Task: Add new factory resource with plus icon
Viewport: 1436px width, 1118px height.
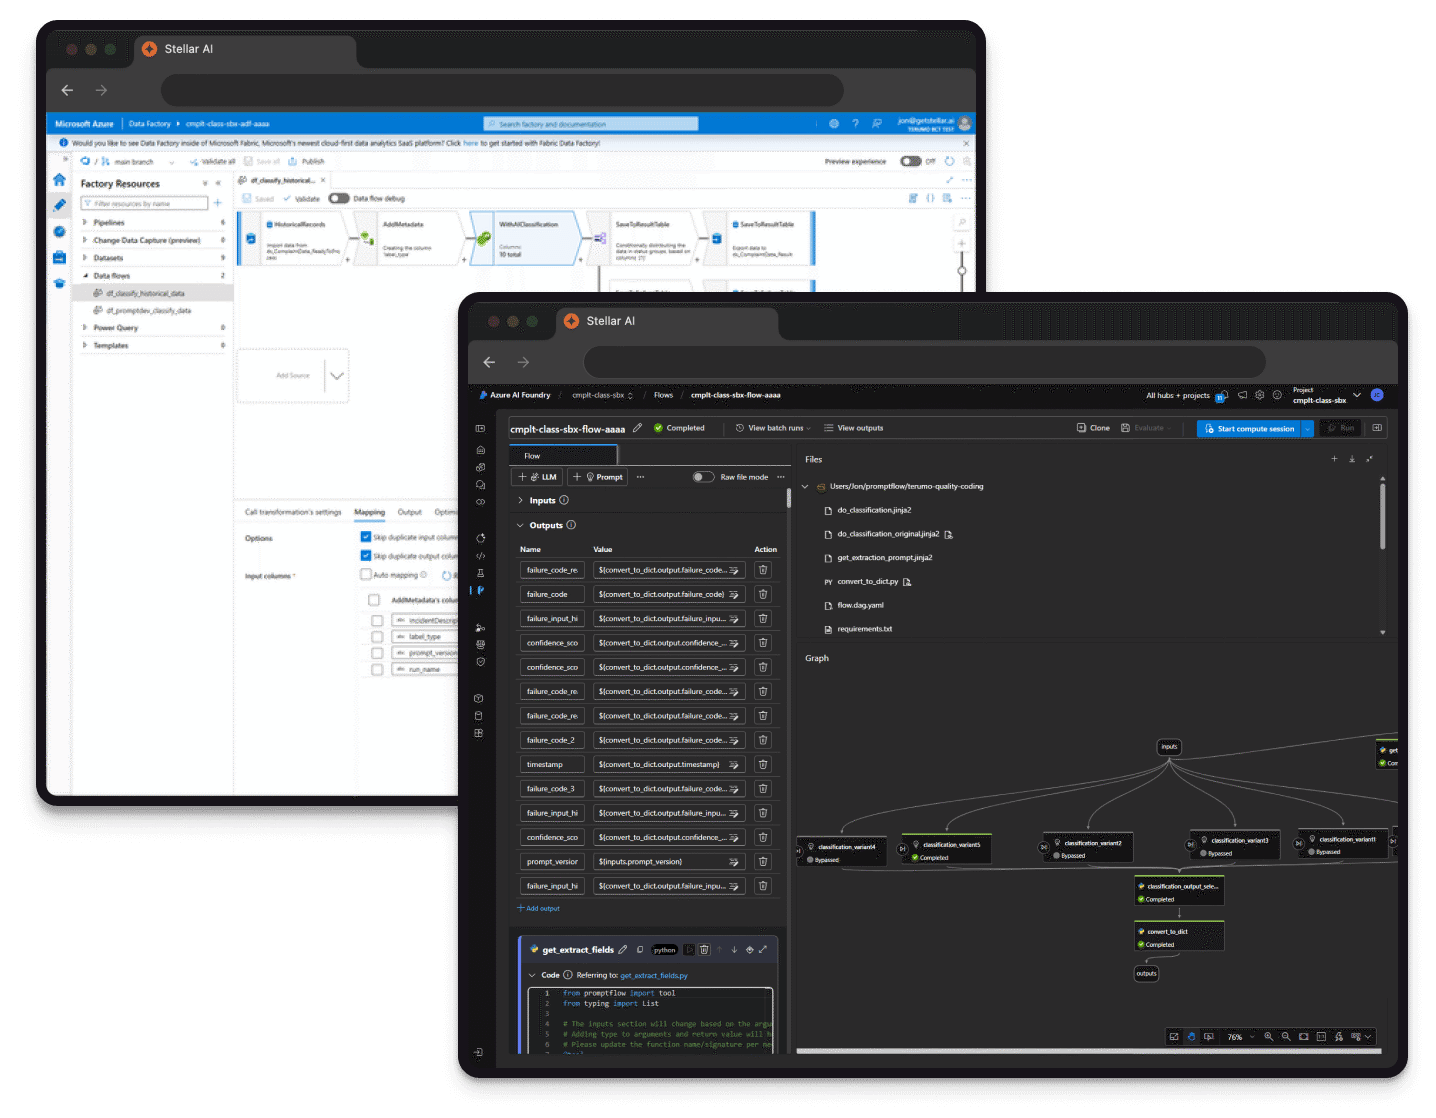Action: tap(217, 203)
